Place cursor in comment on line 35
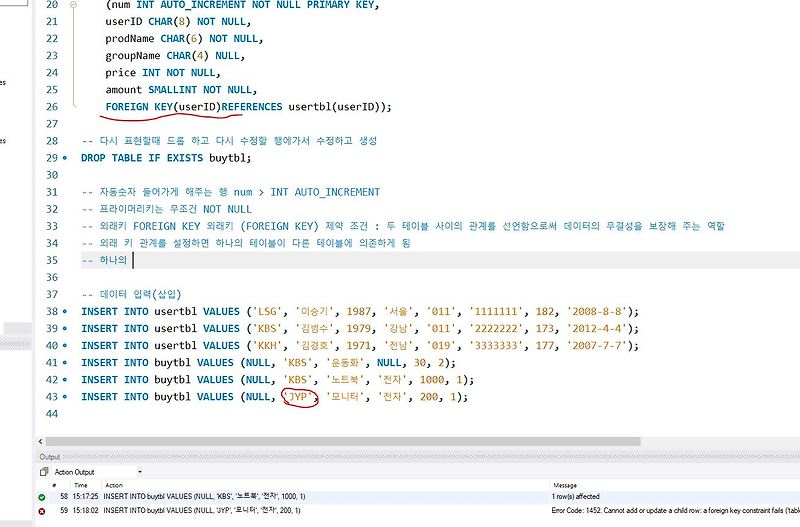800x527 pixels. pos(104,260)
